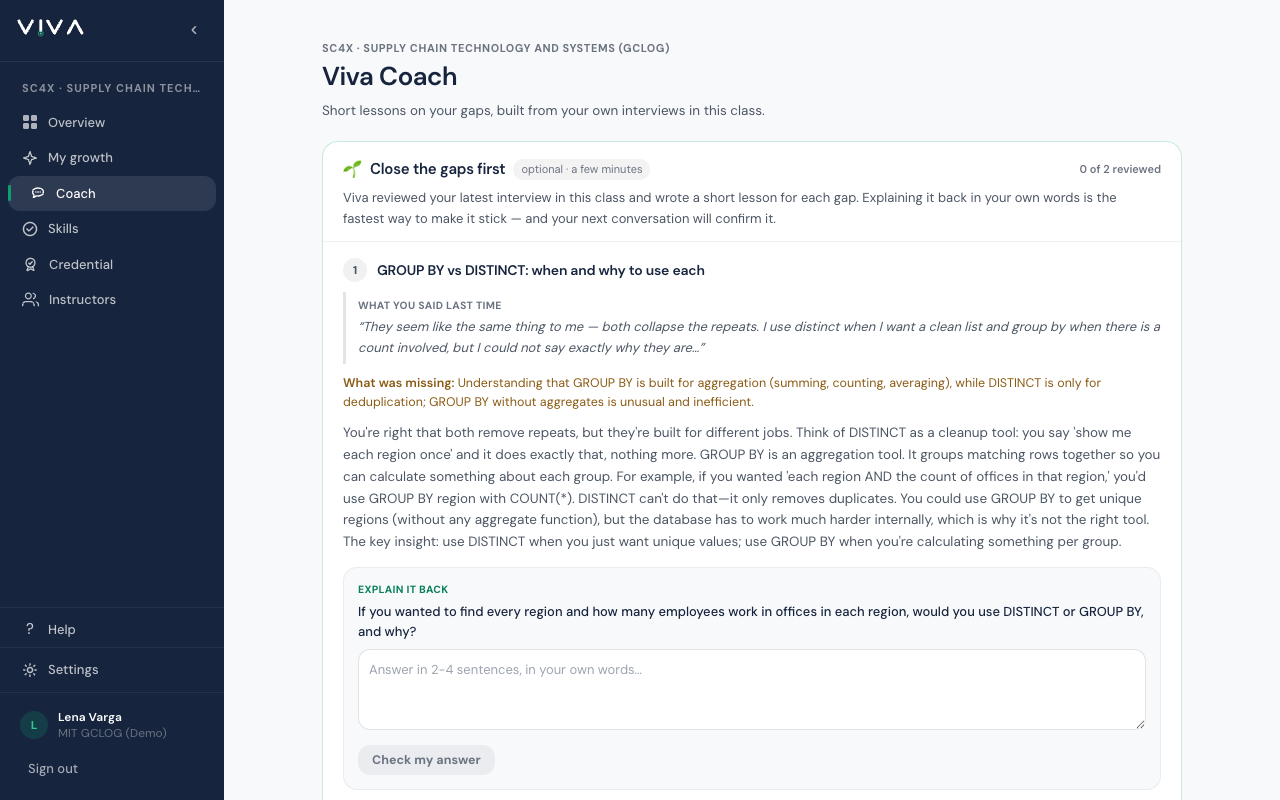
Task: Collapse the sidebar with the chevron arrow
Action: (x=194, y=30)
